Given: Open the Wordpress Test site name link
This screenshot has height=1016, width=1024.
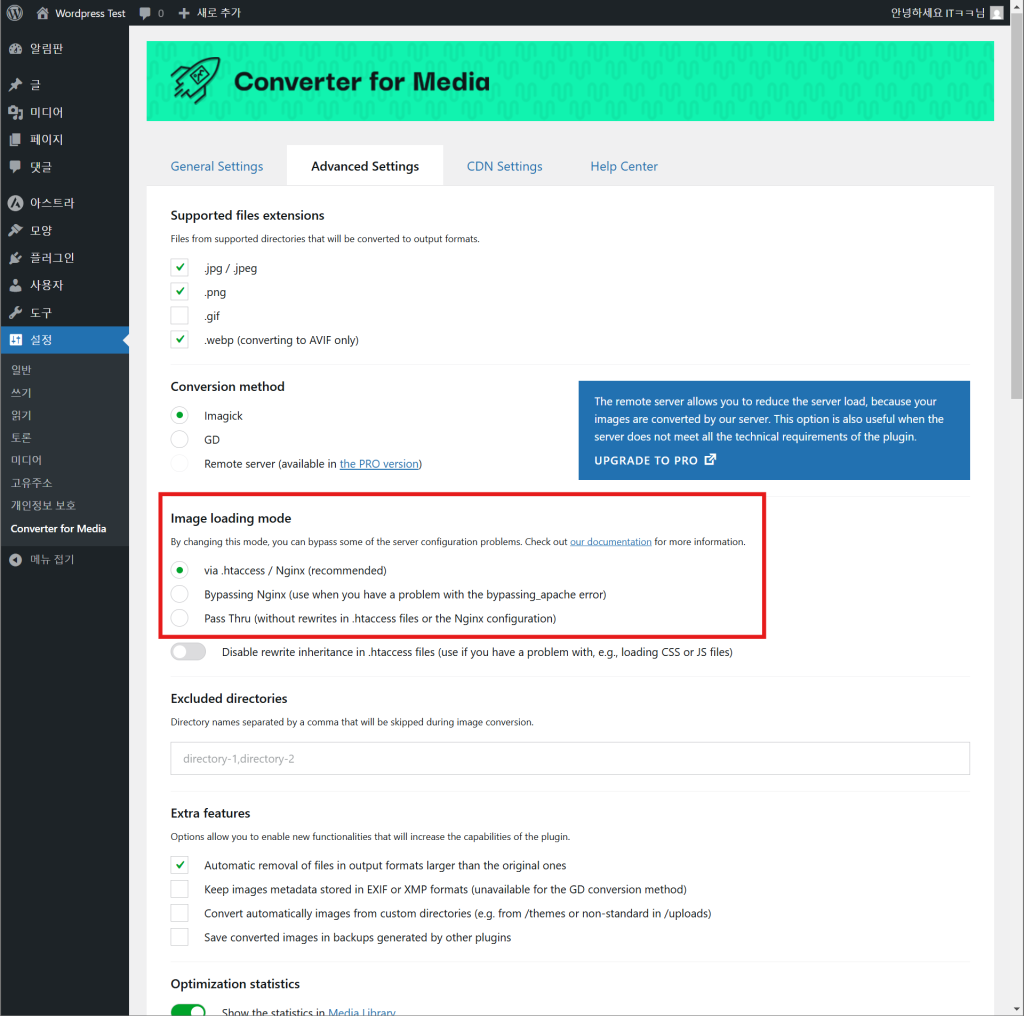Looking at the screenshot, I should (x=90, y=13).
